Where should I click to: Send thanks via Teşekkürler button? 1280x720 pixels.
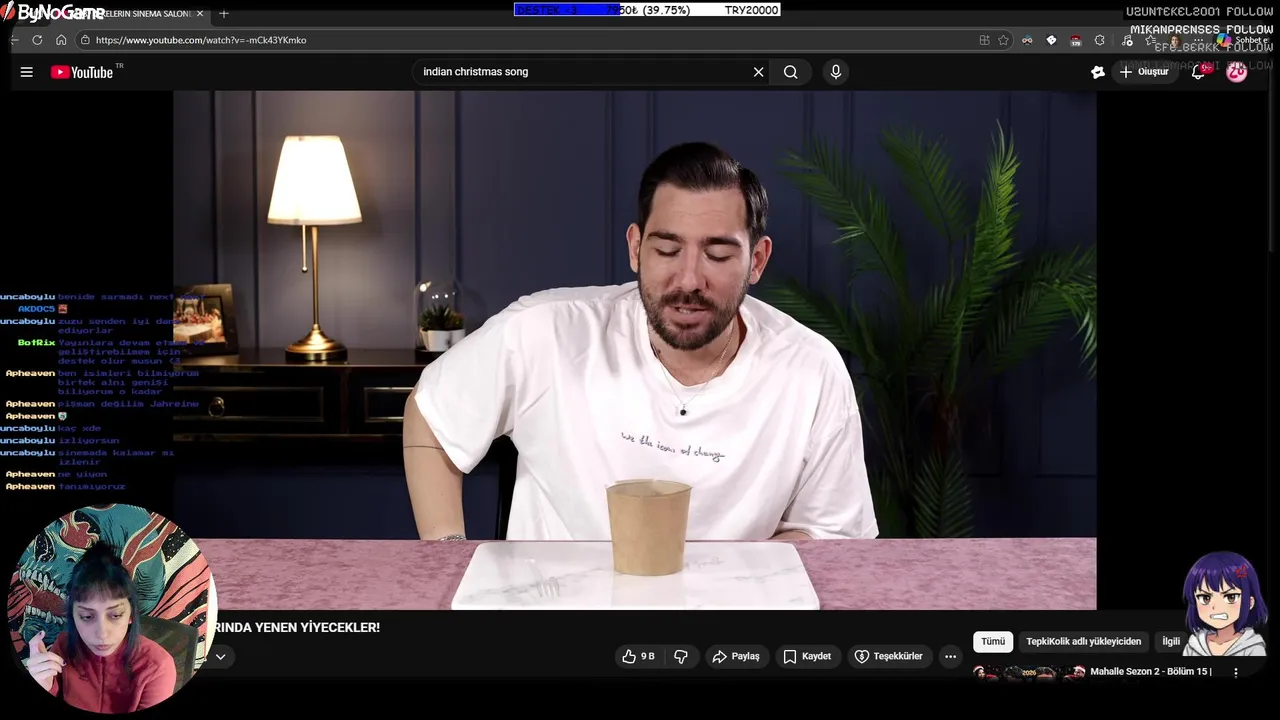click(x=889, y=656)
